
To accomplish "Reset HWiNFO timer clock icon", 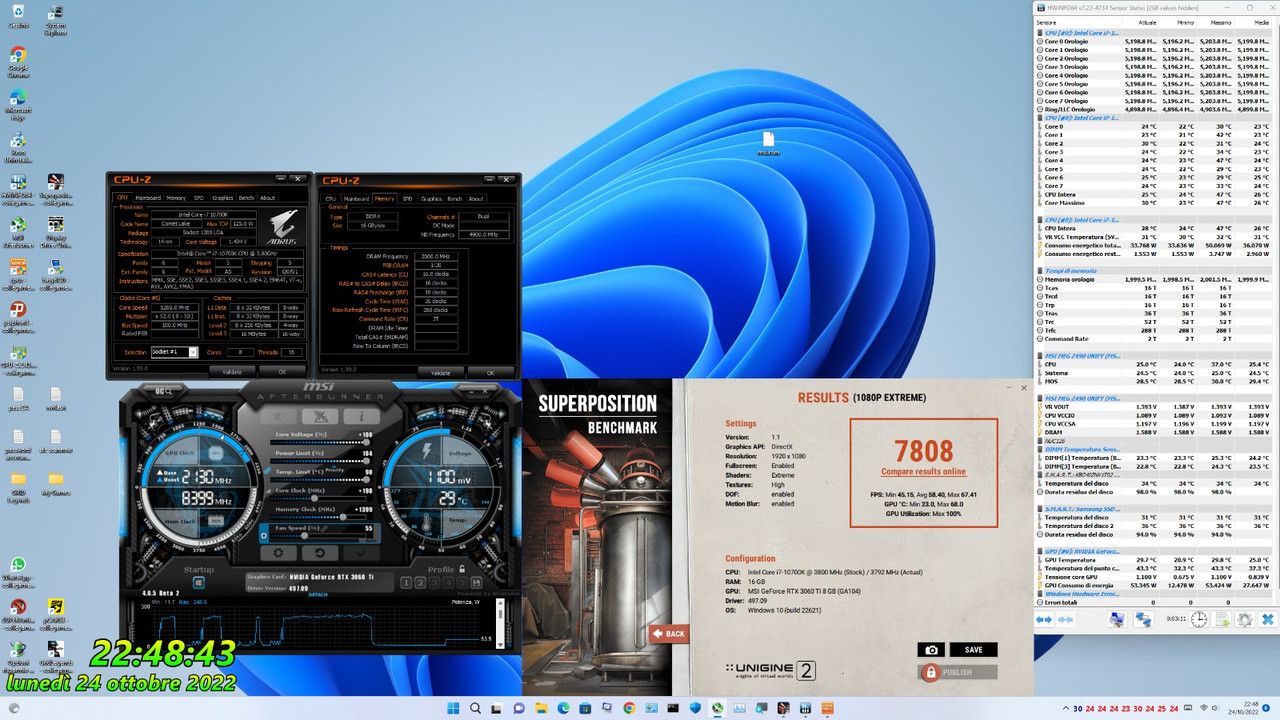I will [x=1199, y=620].
